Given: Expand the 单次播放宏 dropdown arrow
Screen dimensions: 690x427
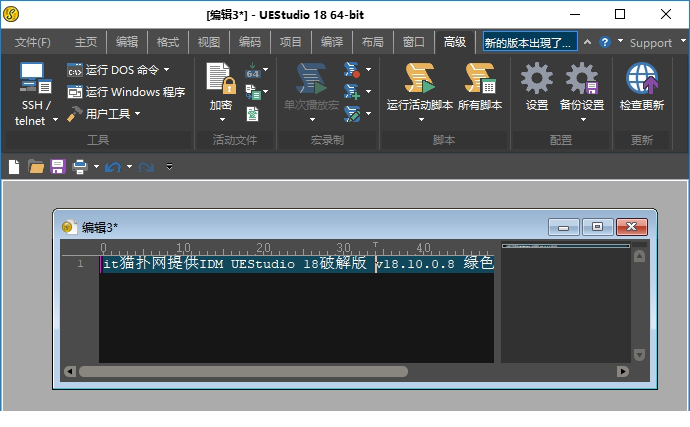Looking at the screenshot, I should (x=312, y=120).
